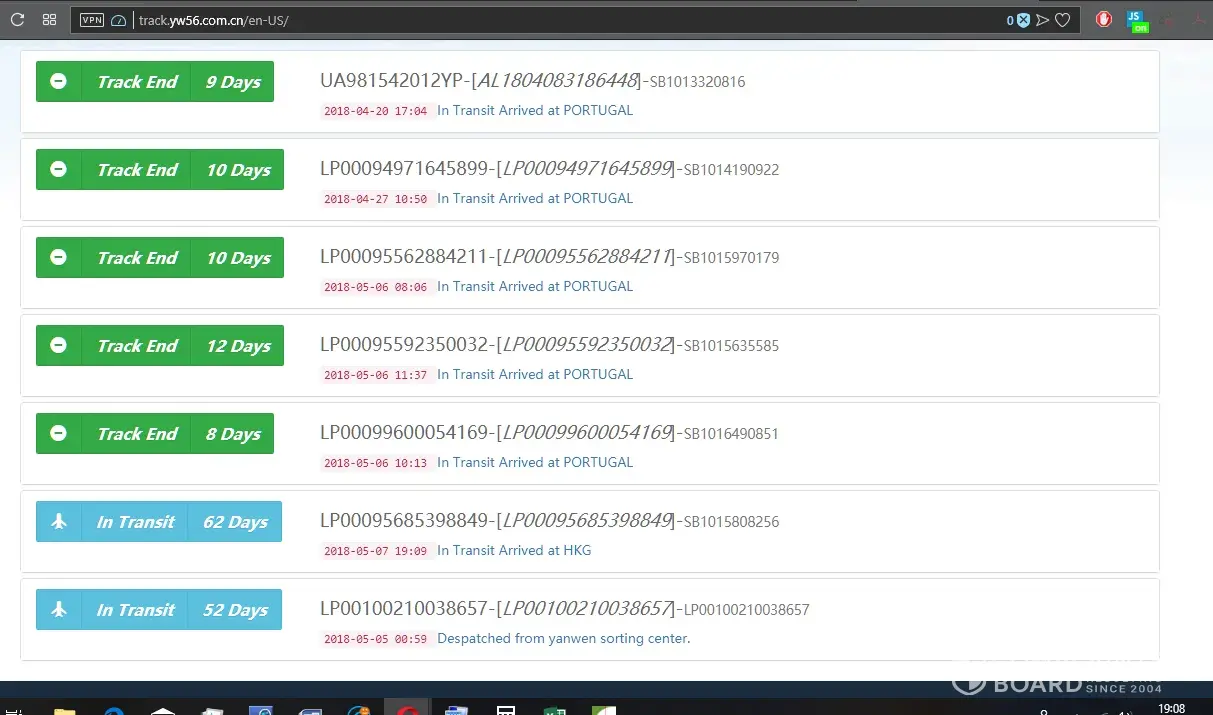This screenshot has height=715, width=1213.
Task: Click minus icon of LP00094971645899 row
Action: pos(59,170)
